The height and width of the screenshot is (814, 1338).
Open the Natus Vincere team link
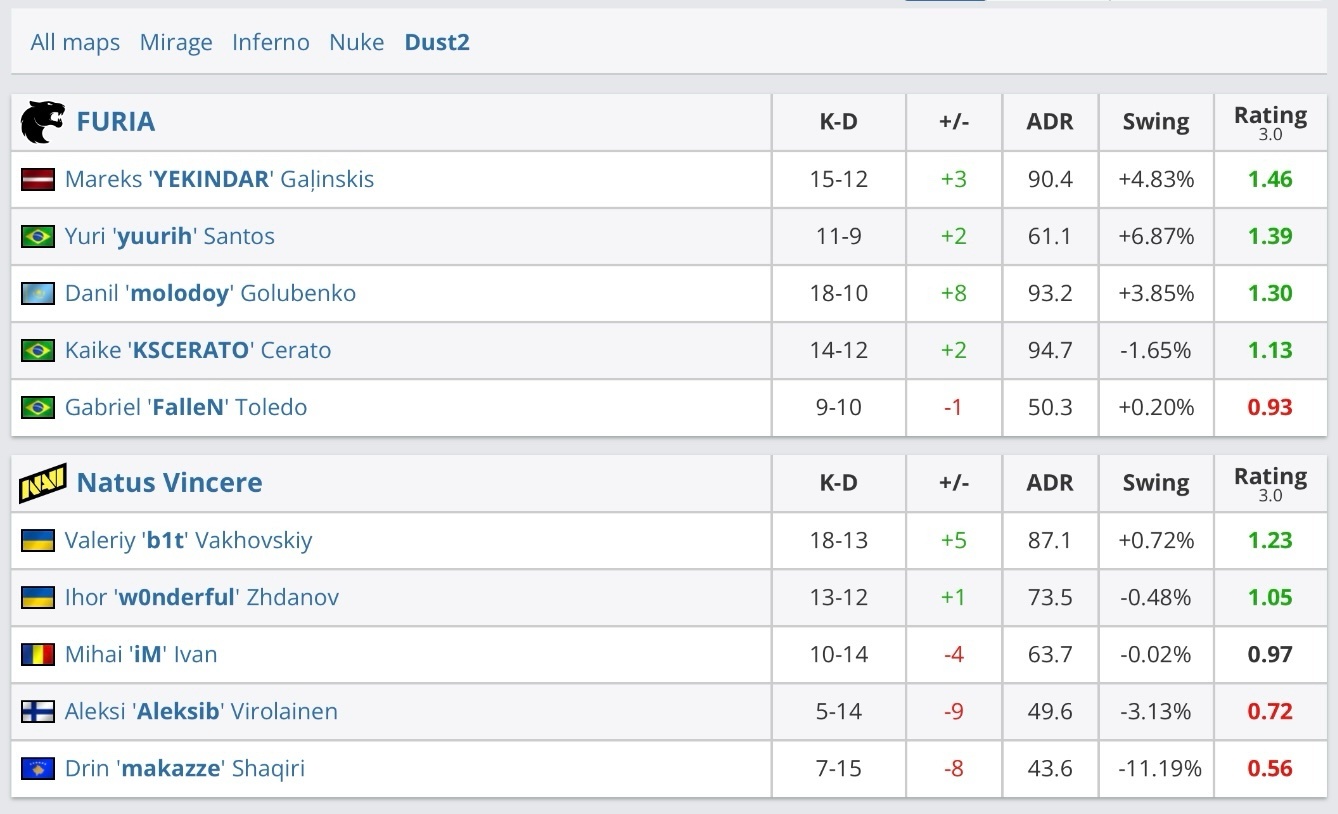coord(169,483)
